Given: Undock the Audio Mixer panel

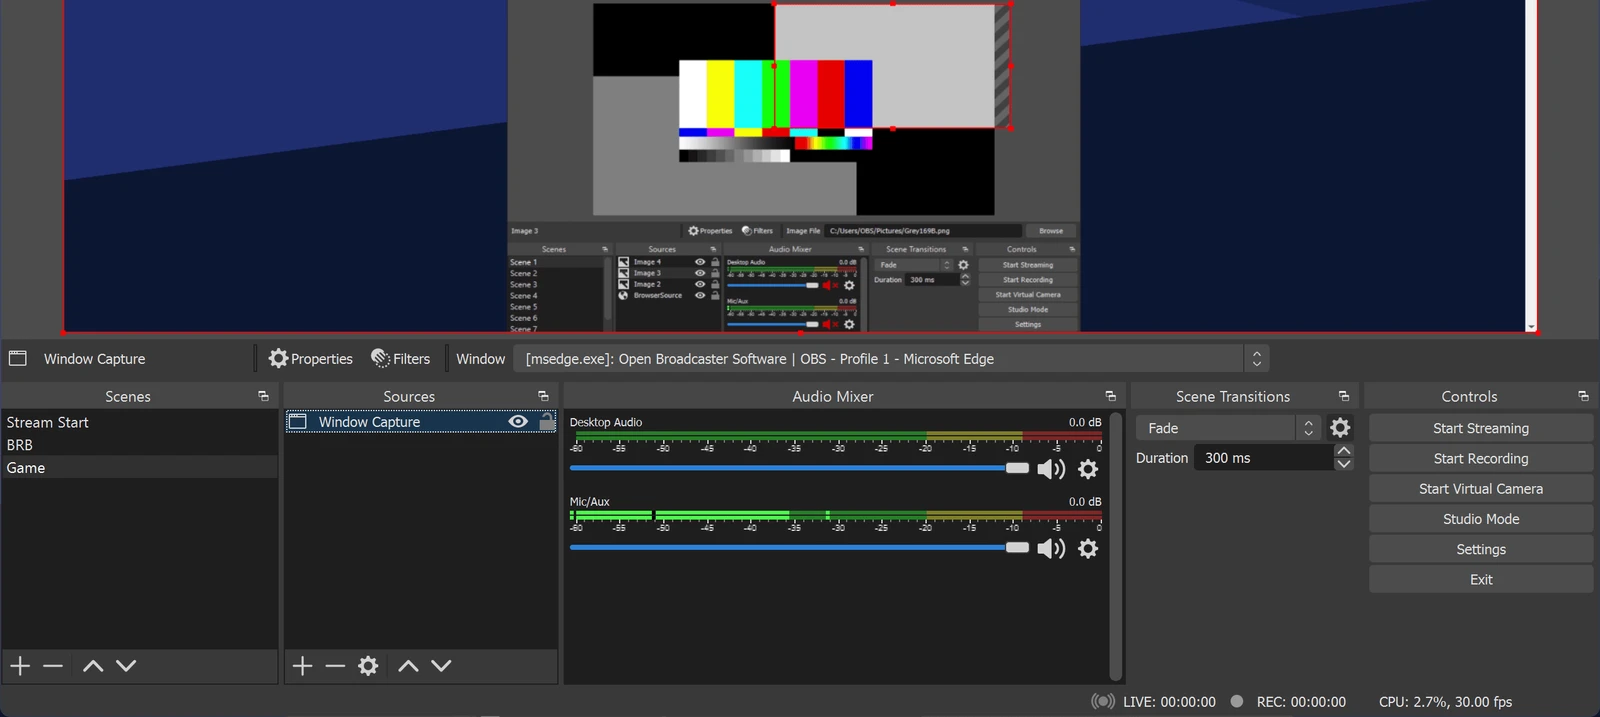Looking at the screenshot, I should tap(1110, 397).
